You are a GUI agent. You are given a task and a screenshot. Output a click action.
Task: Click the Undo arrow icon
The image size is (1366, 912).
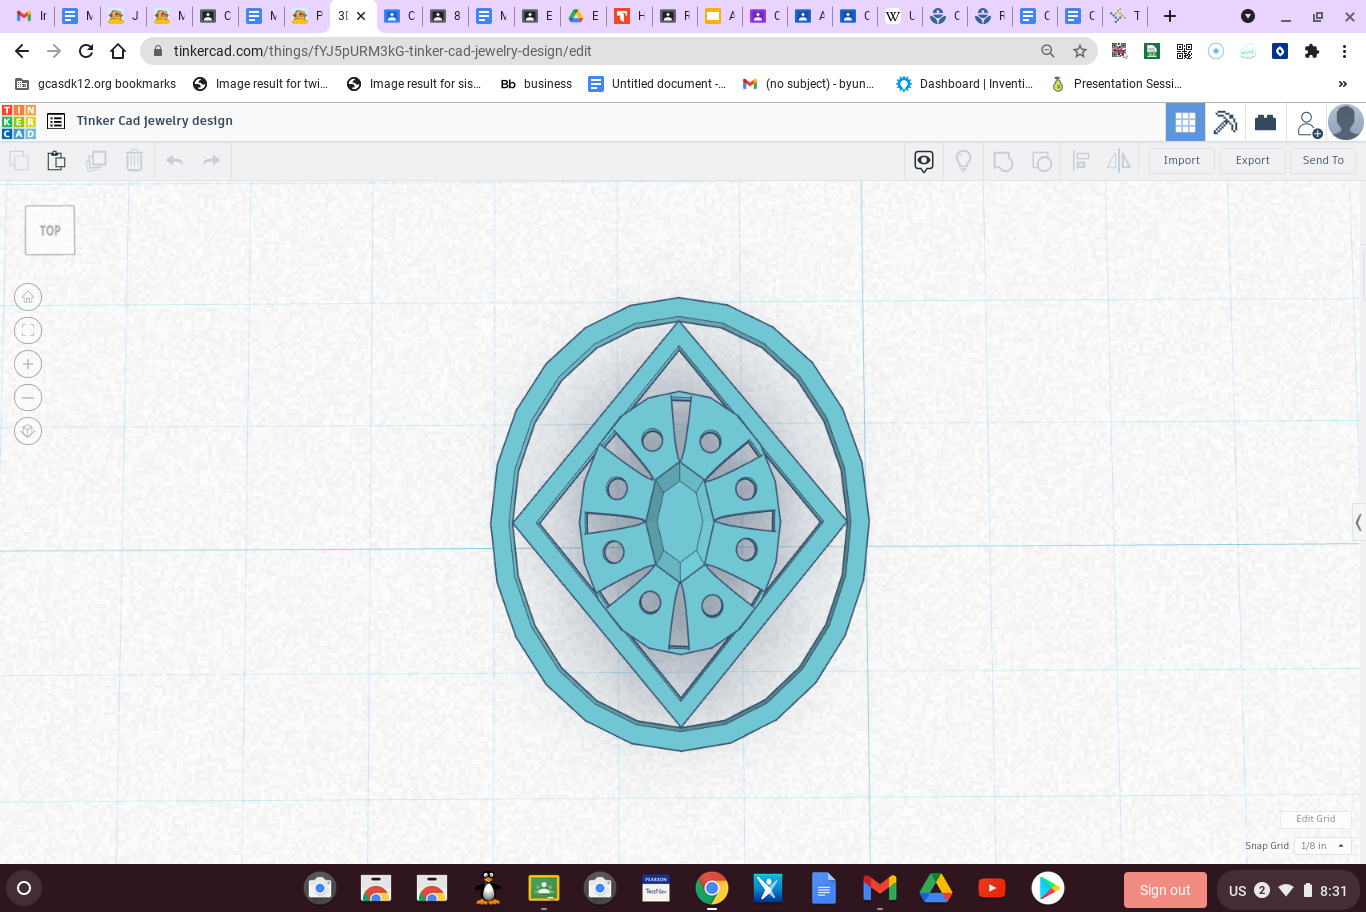pos(174,160)
